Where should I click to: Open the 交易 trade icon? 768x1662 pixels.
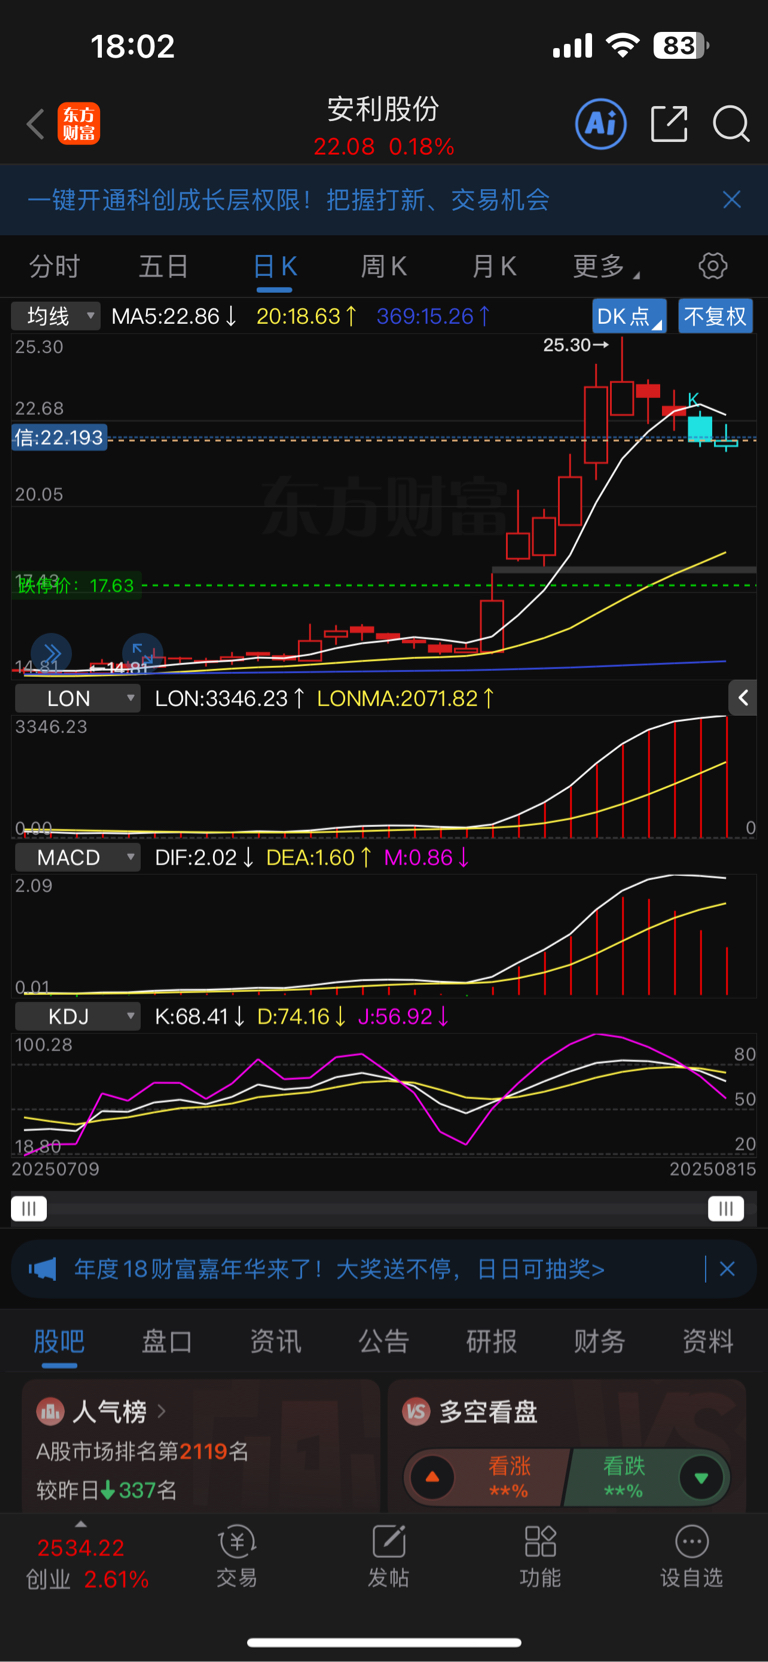click(x=237, y=1557)
